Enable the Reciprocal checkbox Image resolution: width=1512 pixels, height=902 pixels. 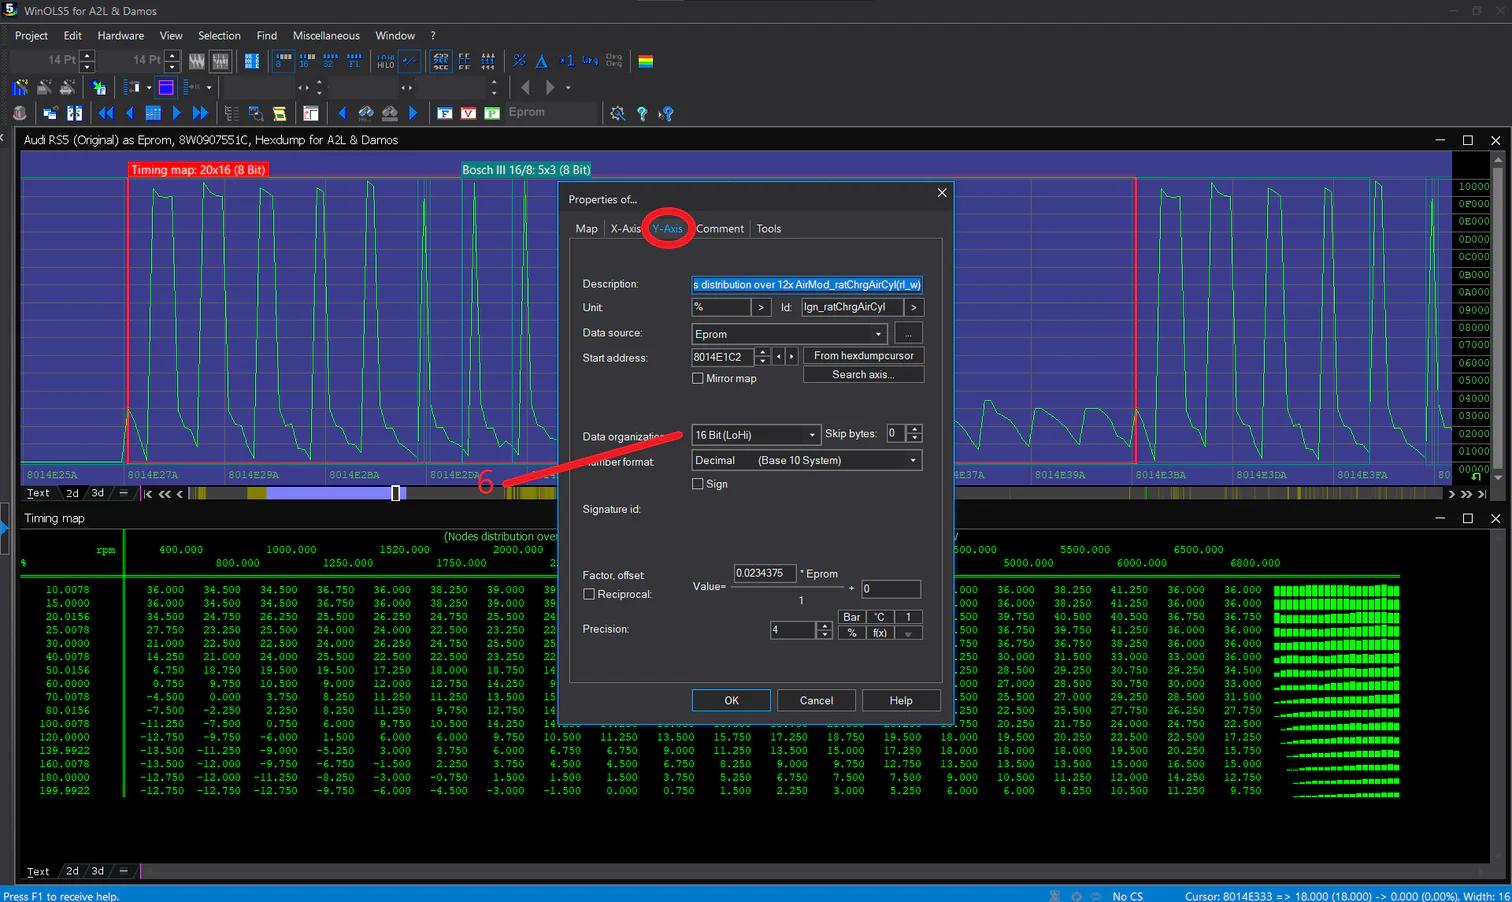[589, 594]
